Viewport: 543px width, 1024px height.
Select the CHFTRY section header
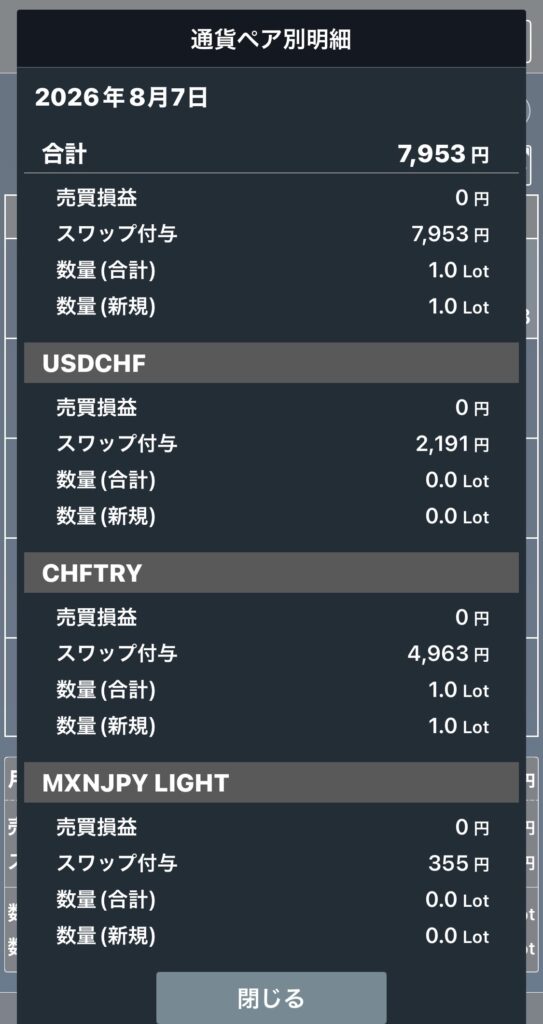point(271,573)
